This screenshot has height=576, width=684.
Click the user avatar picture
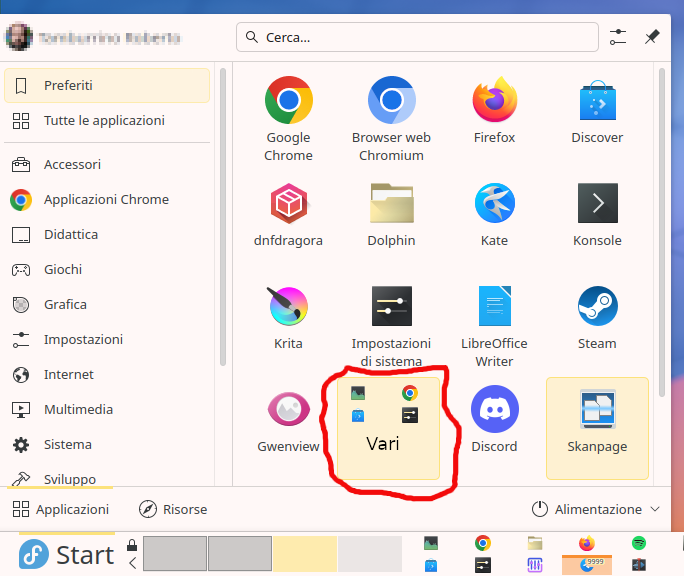point(19,37)
